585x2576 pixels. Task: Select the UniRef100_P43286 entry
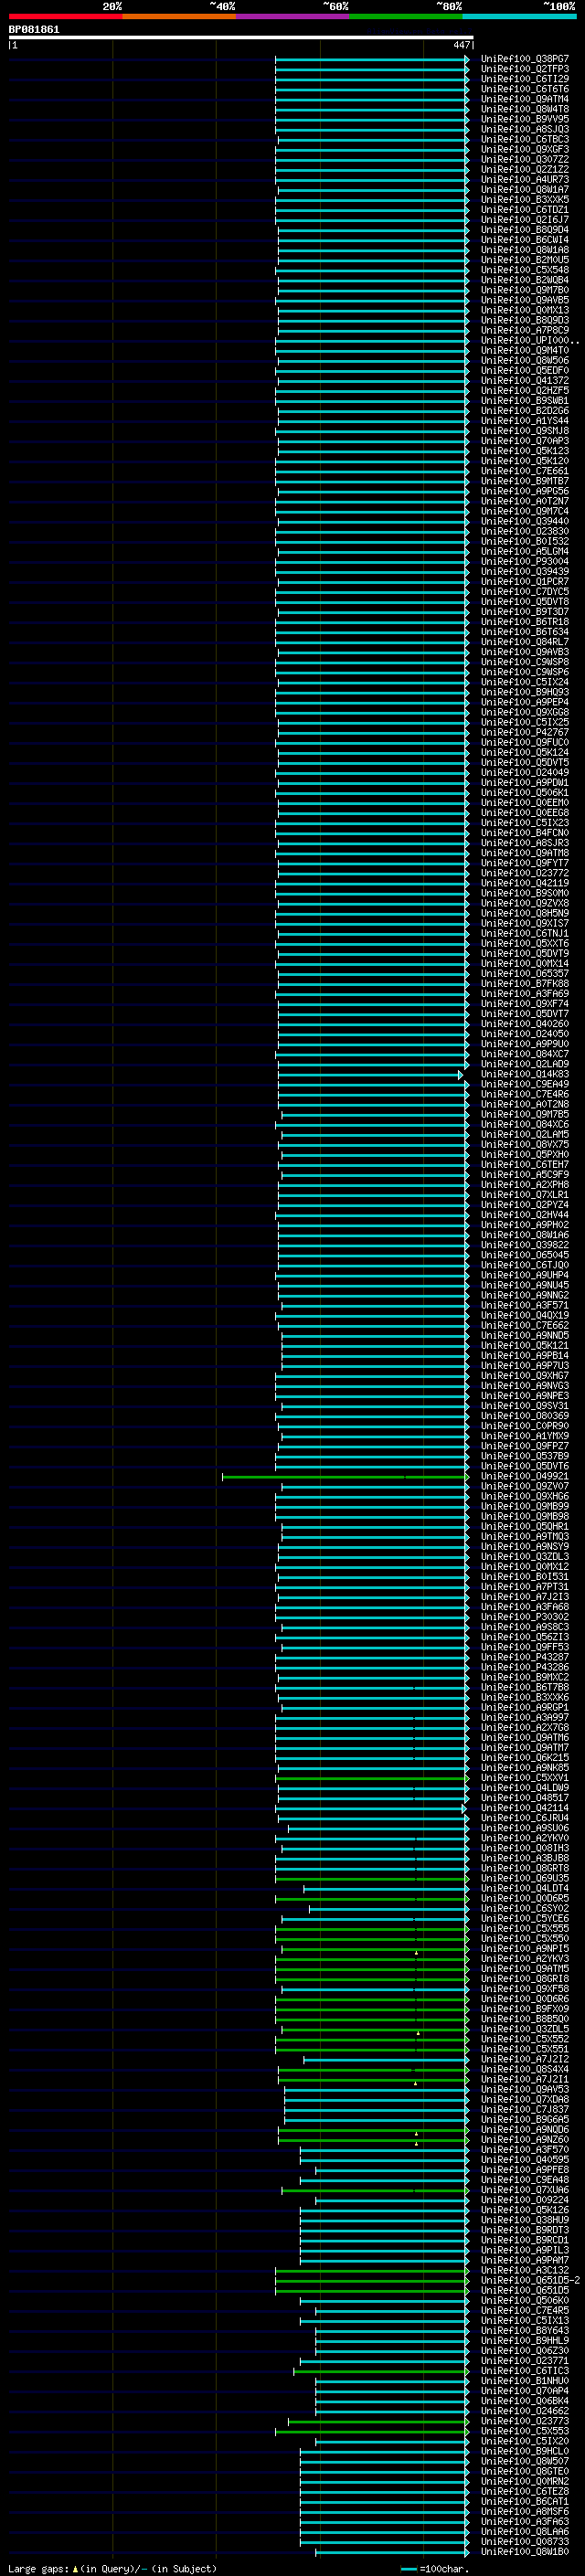525,1667
